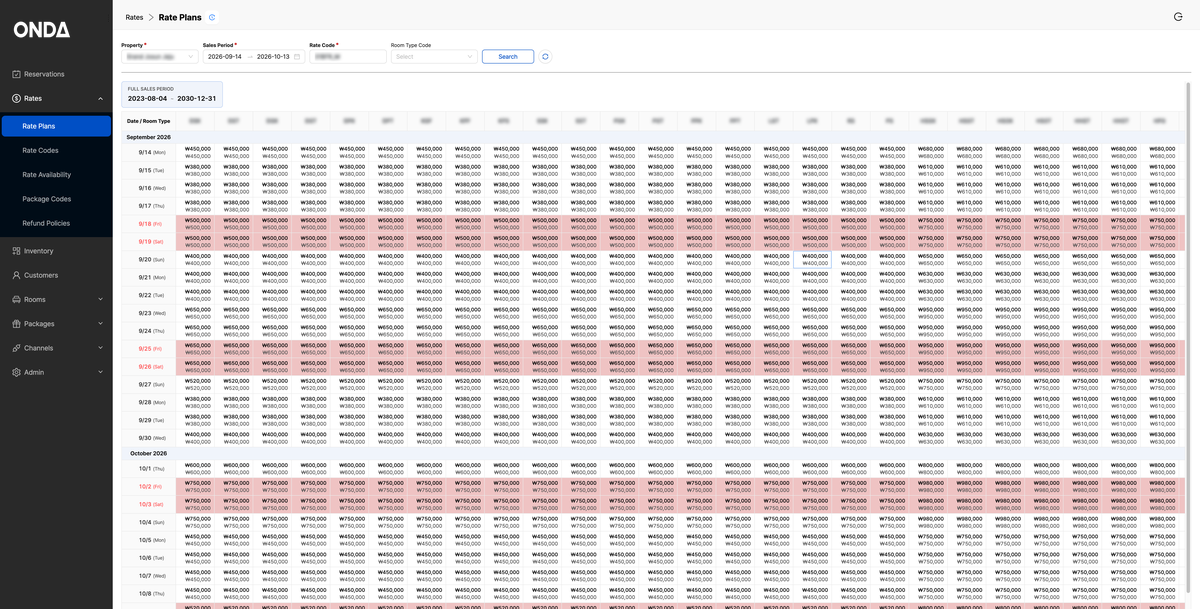Click the Sales Period start date 2026-09-14

224,57
